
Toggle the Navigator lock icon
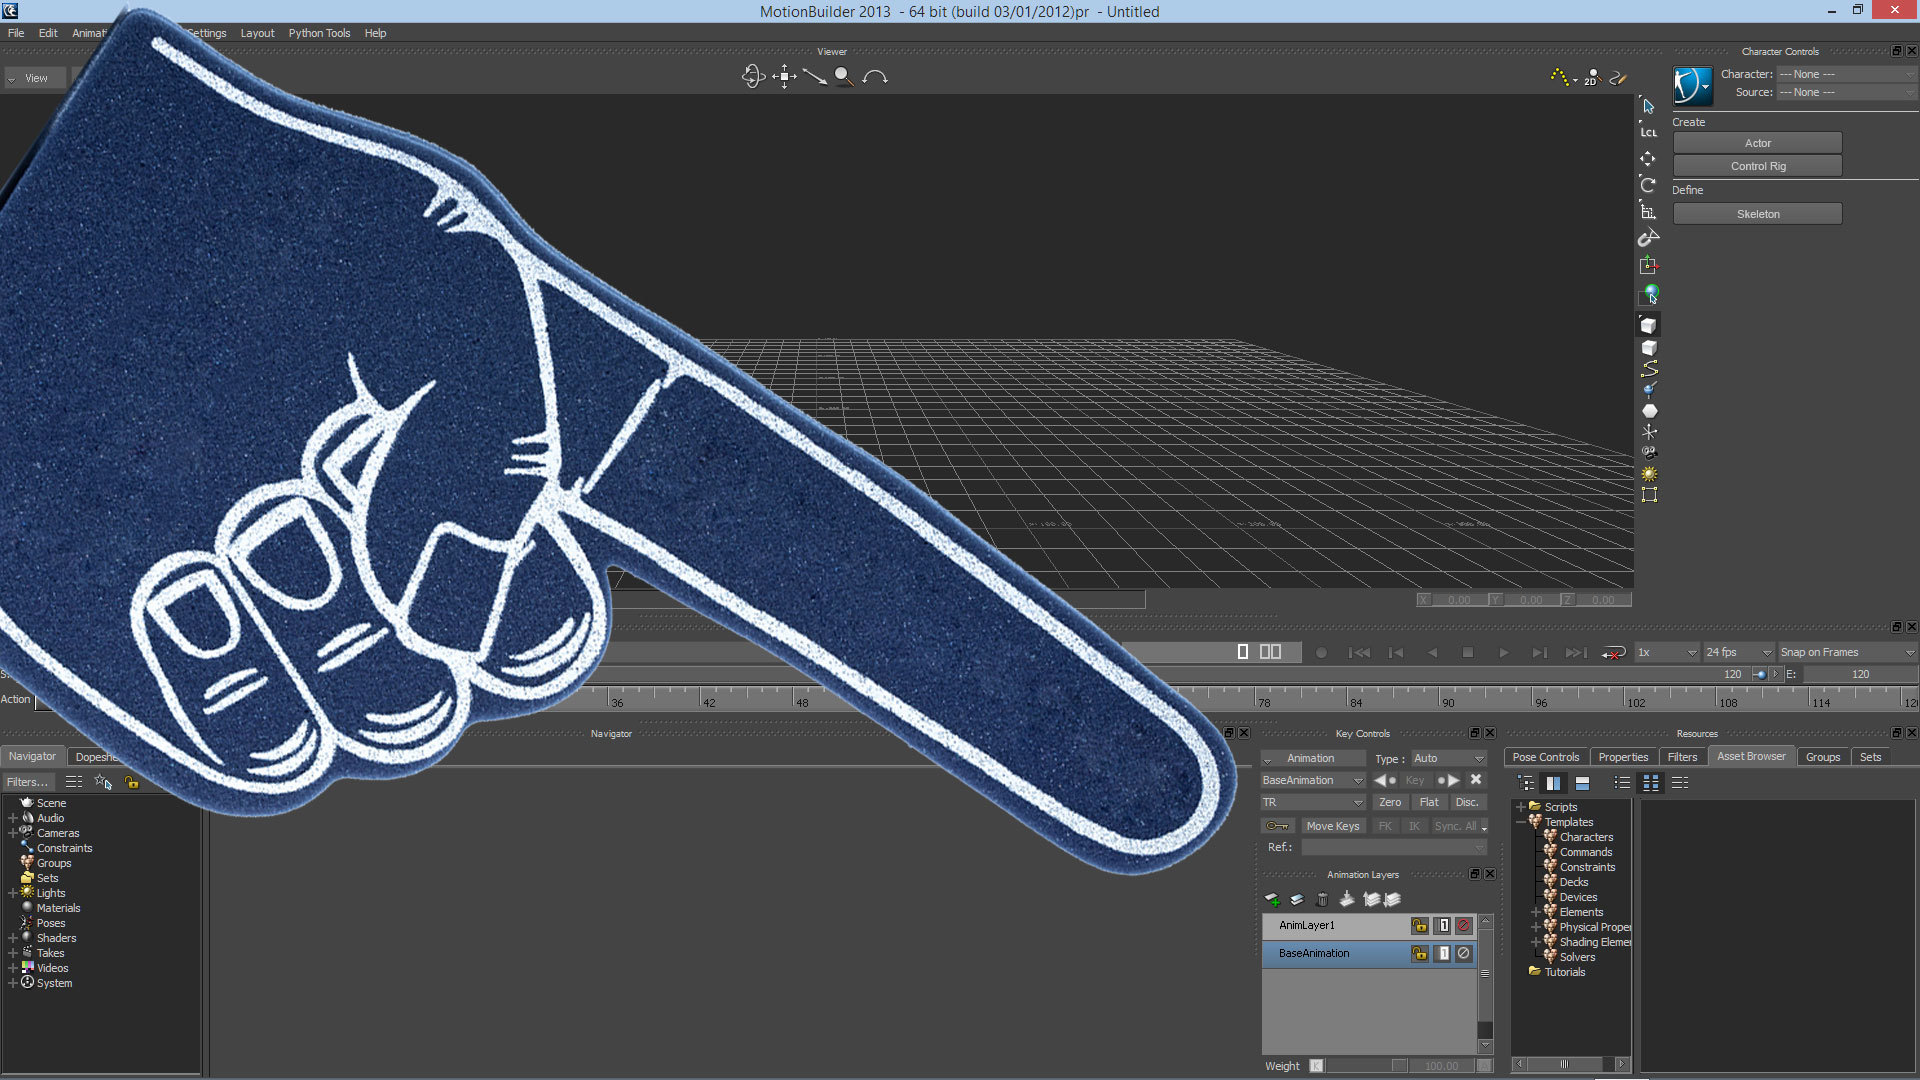coord(131,782)
